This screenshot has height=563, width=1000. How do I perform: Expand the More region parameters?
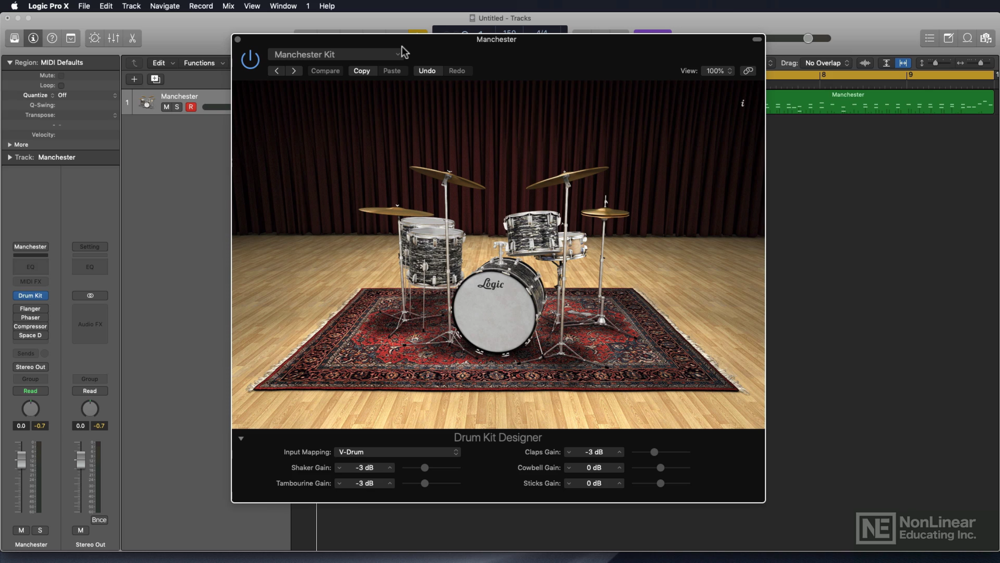10,145
